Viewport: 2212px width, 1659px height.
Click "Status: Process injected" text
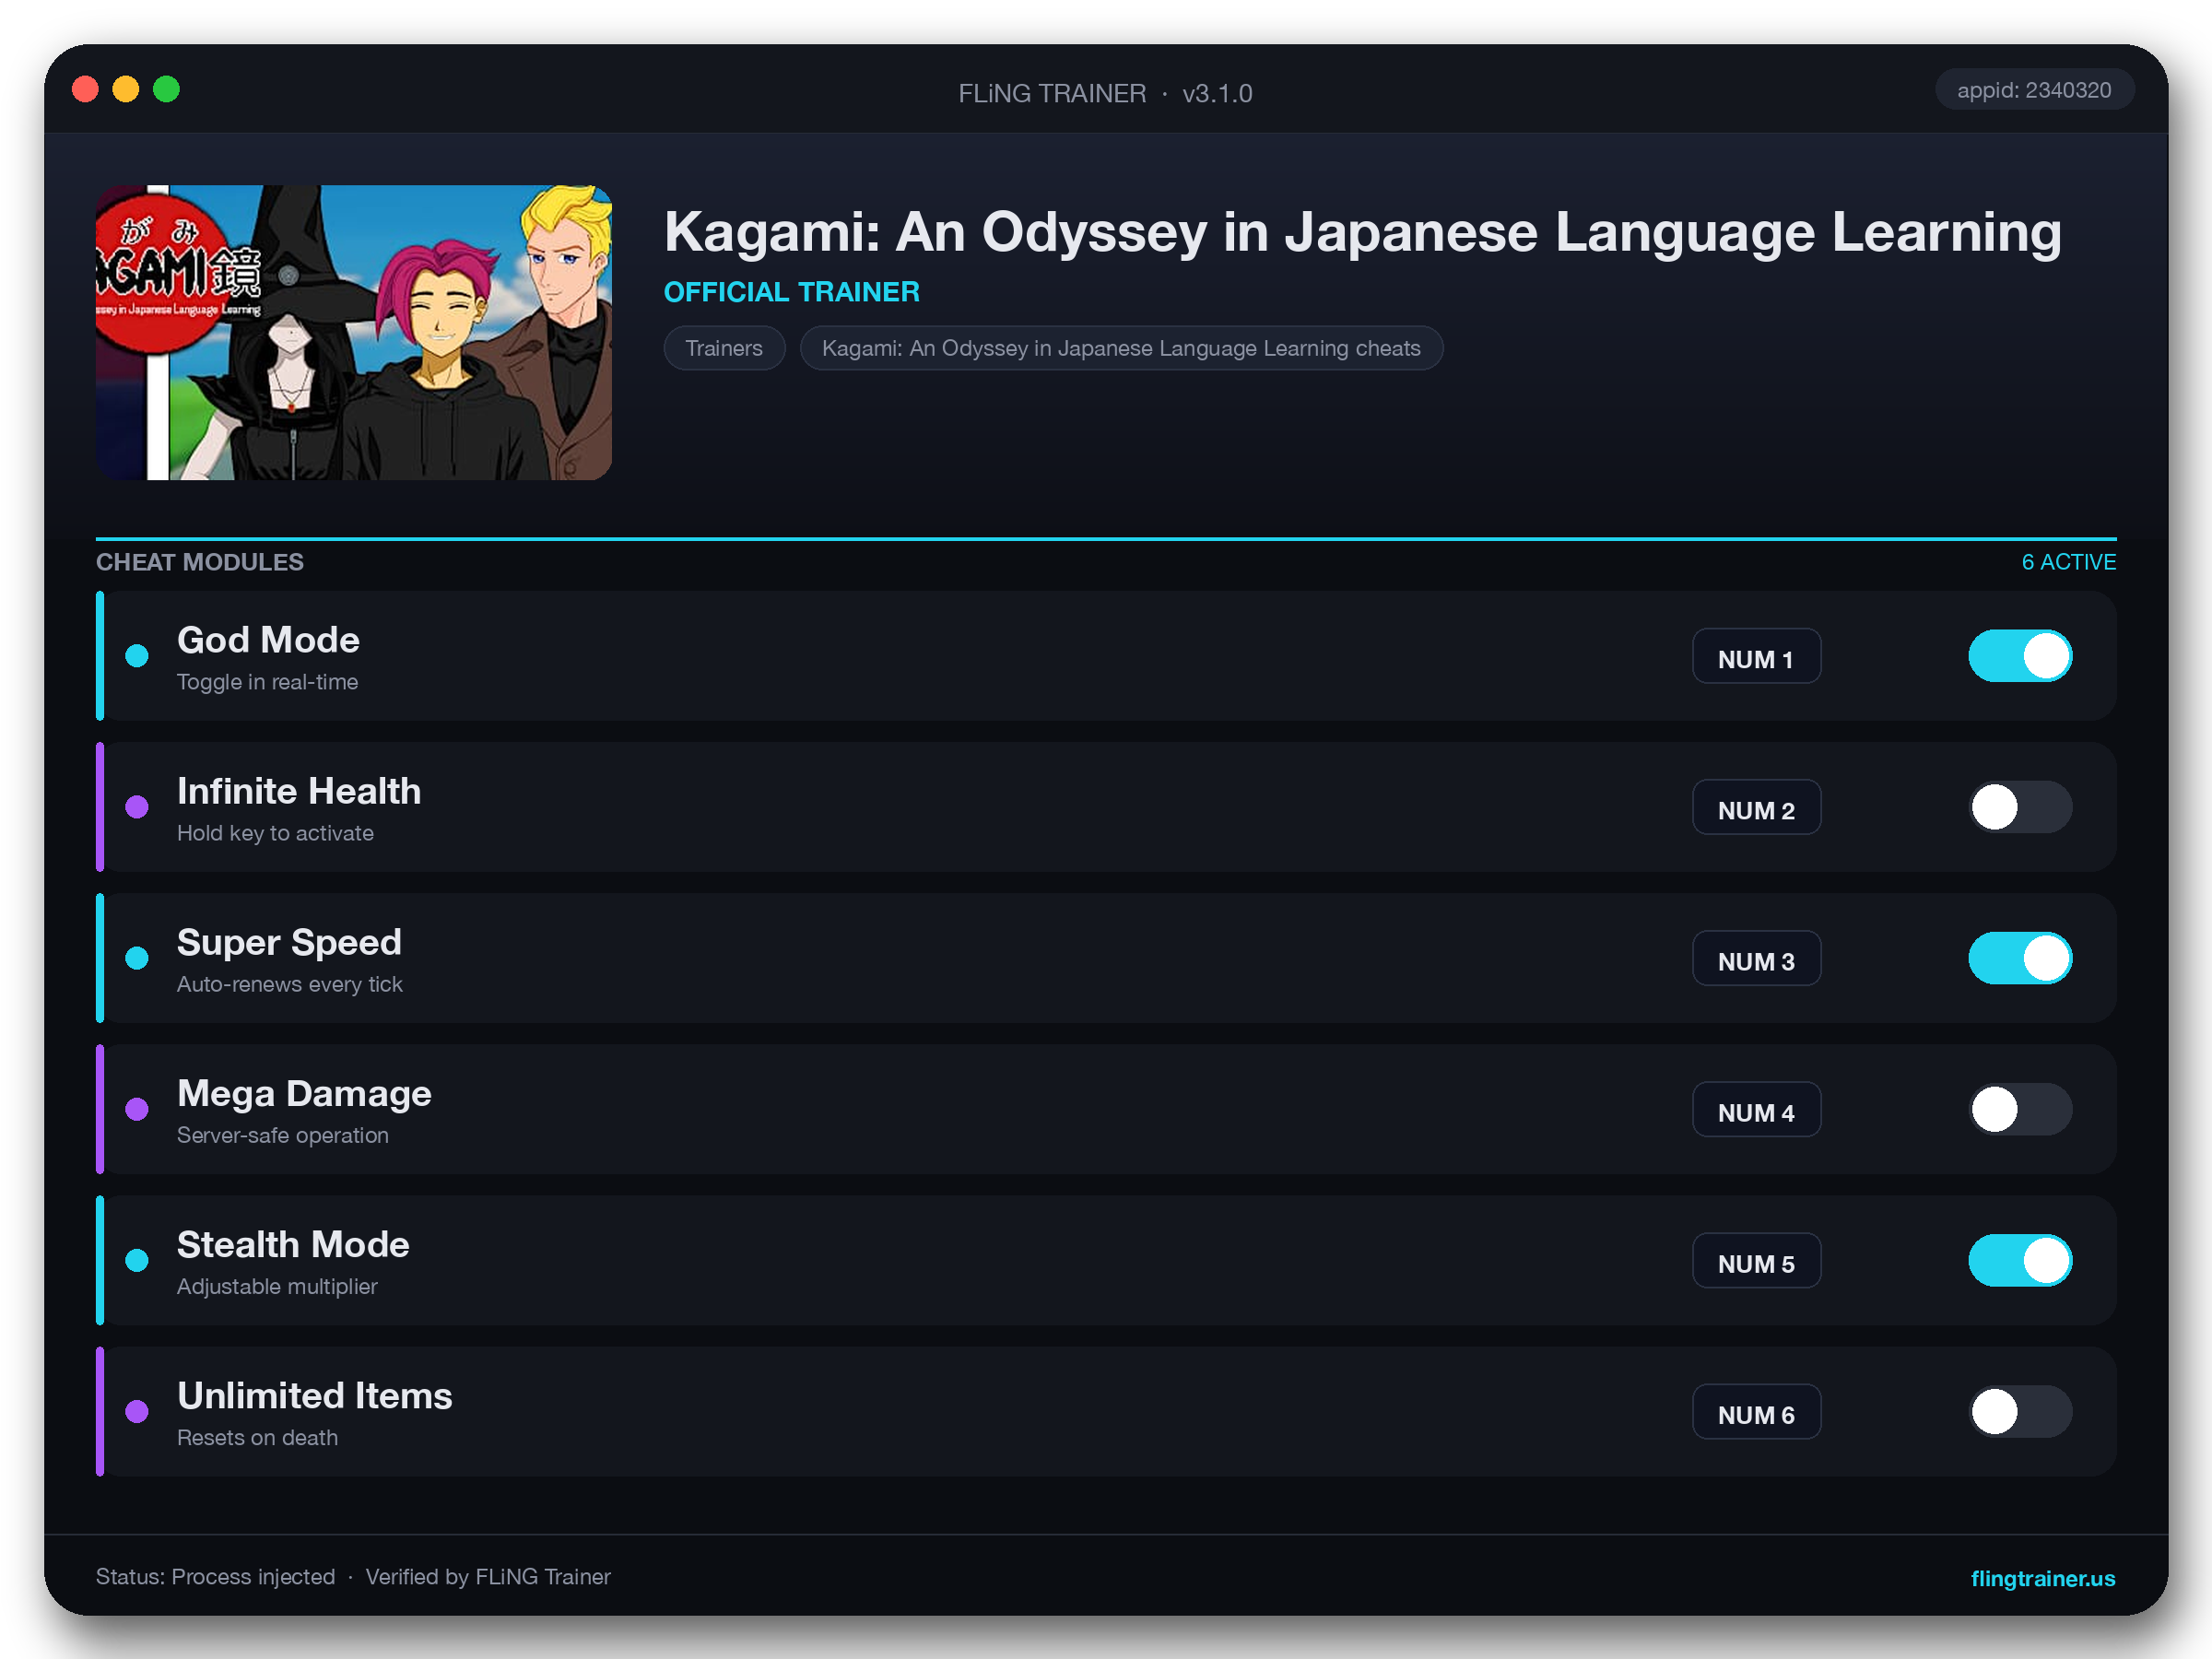tap(215, 1577)
